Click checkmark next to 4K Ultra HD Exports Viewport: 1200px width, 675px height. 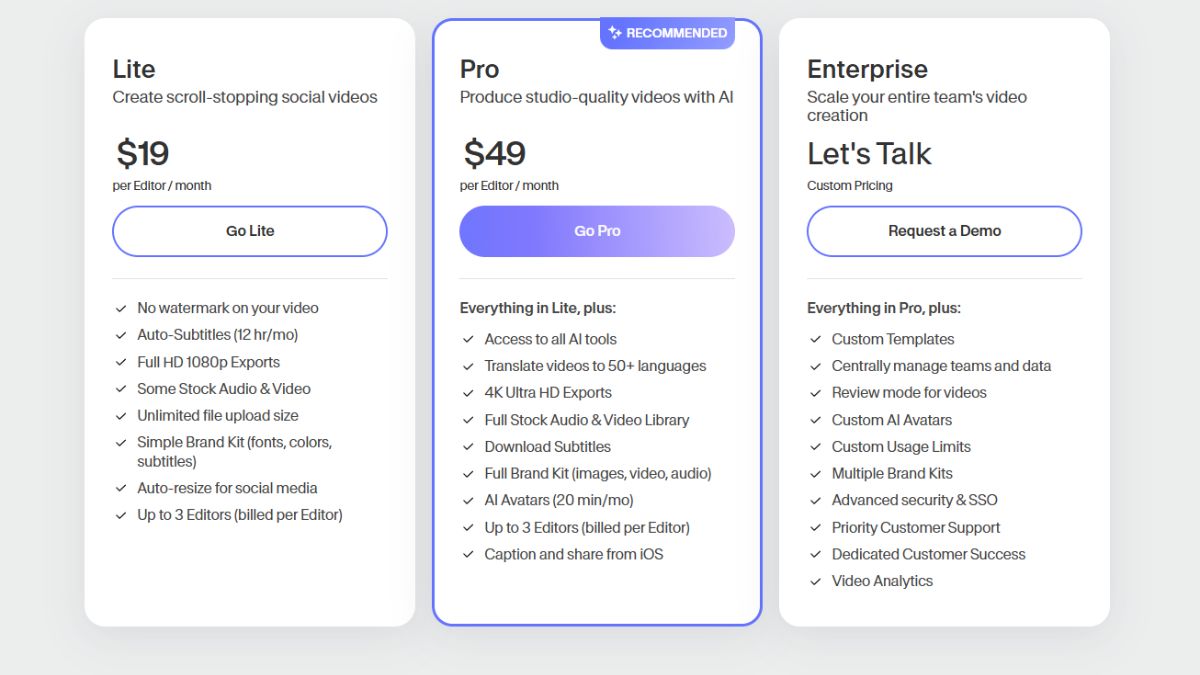[x=468, y=394]
